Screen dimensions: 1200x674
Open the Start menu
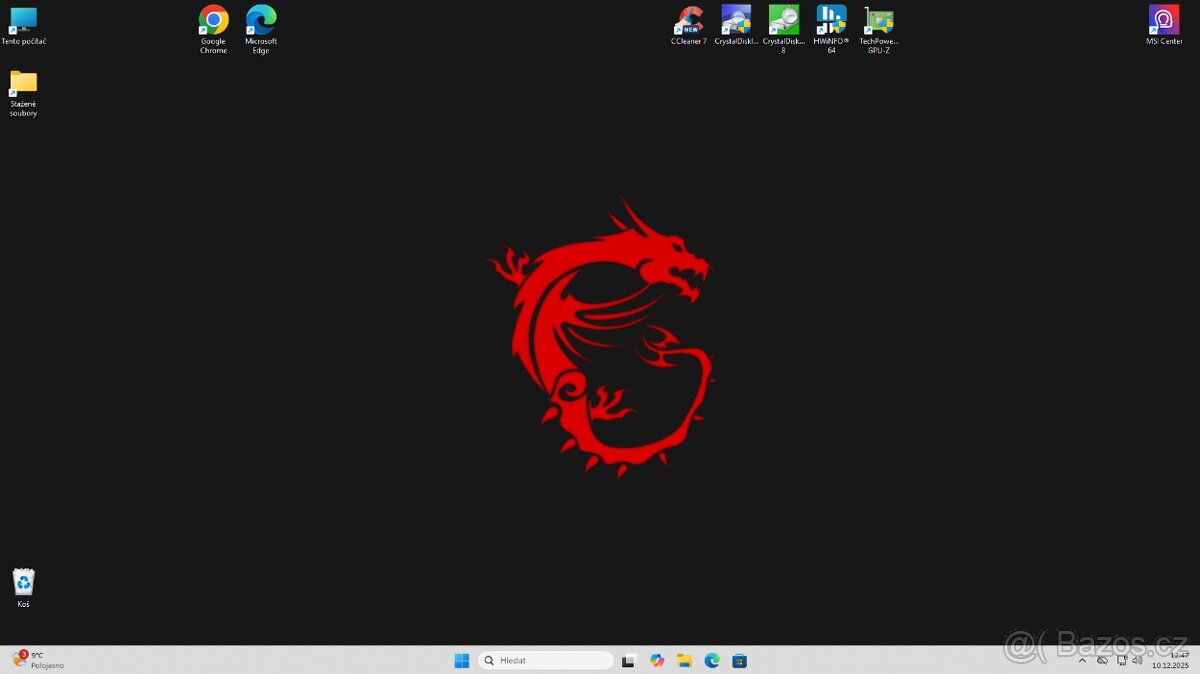point(462,660)
